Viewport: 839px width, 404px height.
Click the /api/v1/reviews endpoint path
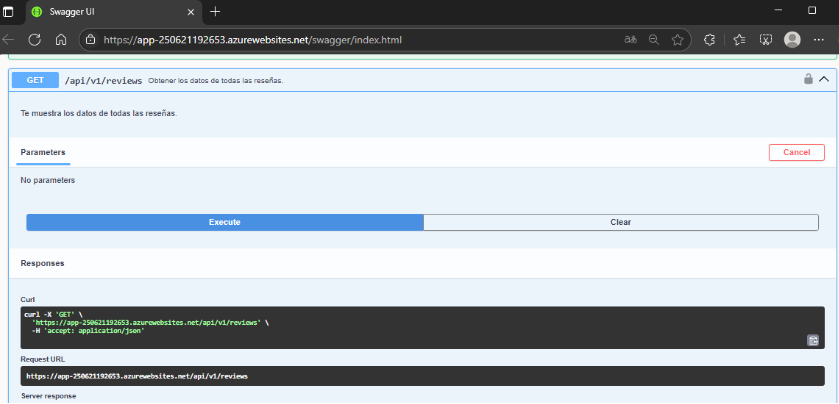pyautogui.click(x=103, y=81)
